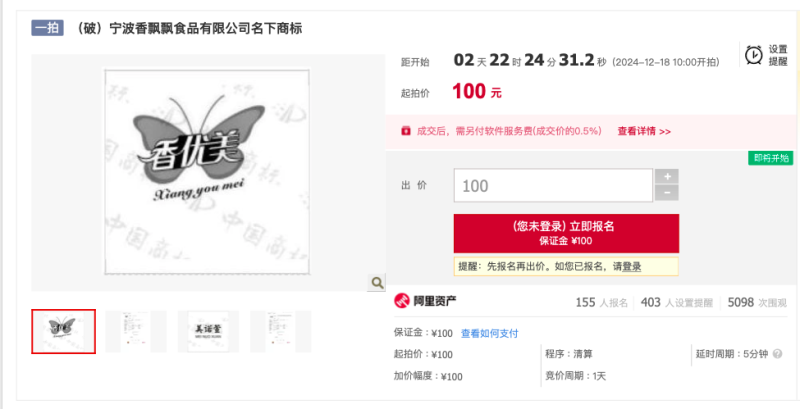Open the magnifier zoom icon on image
The image size is (800, 409).
[x=377, y=283]
